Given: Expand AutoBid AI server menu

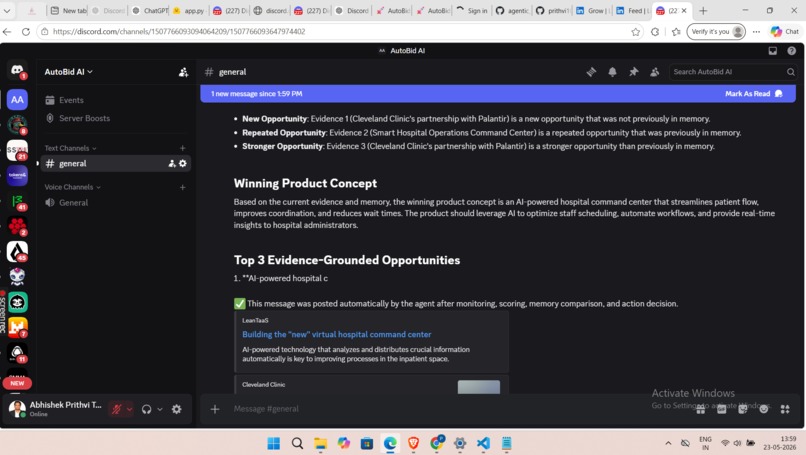Looking at the screenshot, I should tap(68, 72).
